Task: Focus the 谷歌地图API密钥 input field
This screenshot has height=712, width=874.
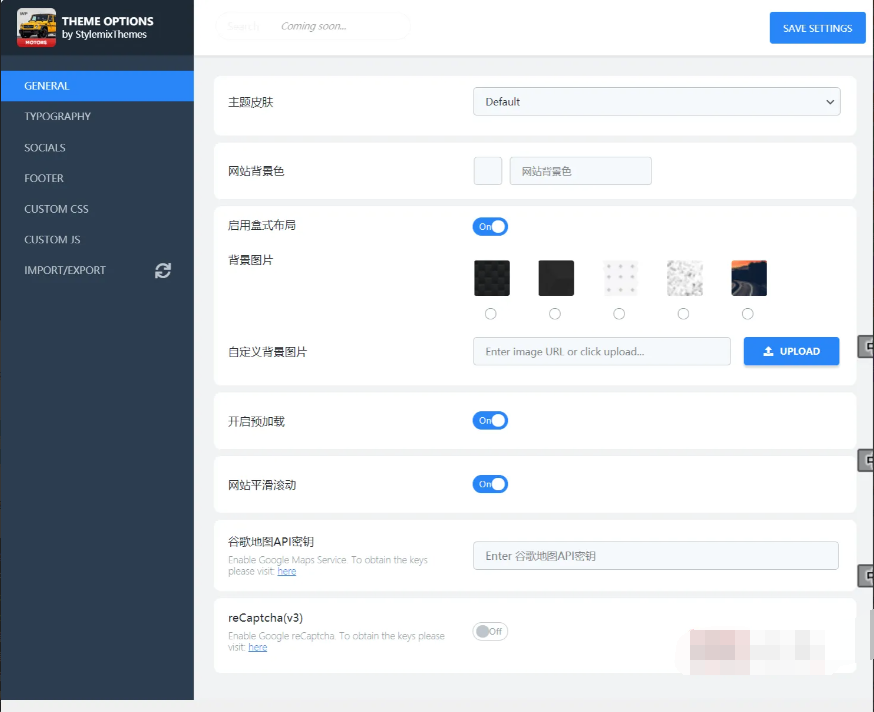Action: point(656,555)
